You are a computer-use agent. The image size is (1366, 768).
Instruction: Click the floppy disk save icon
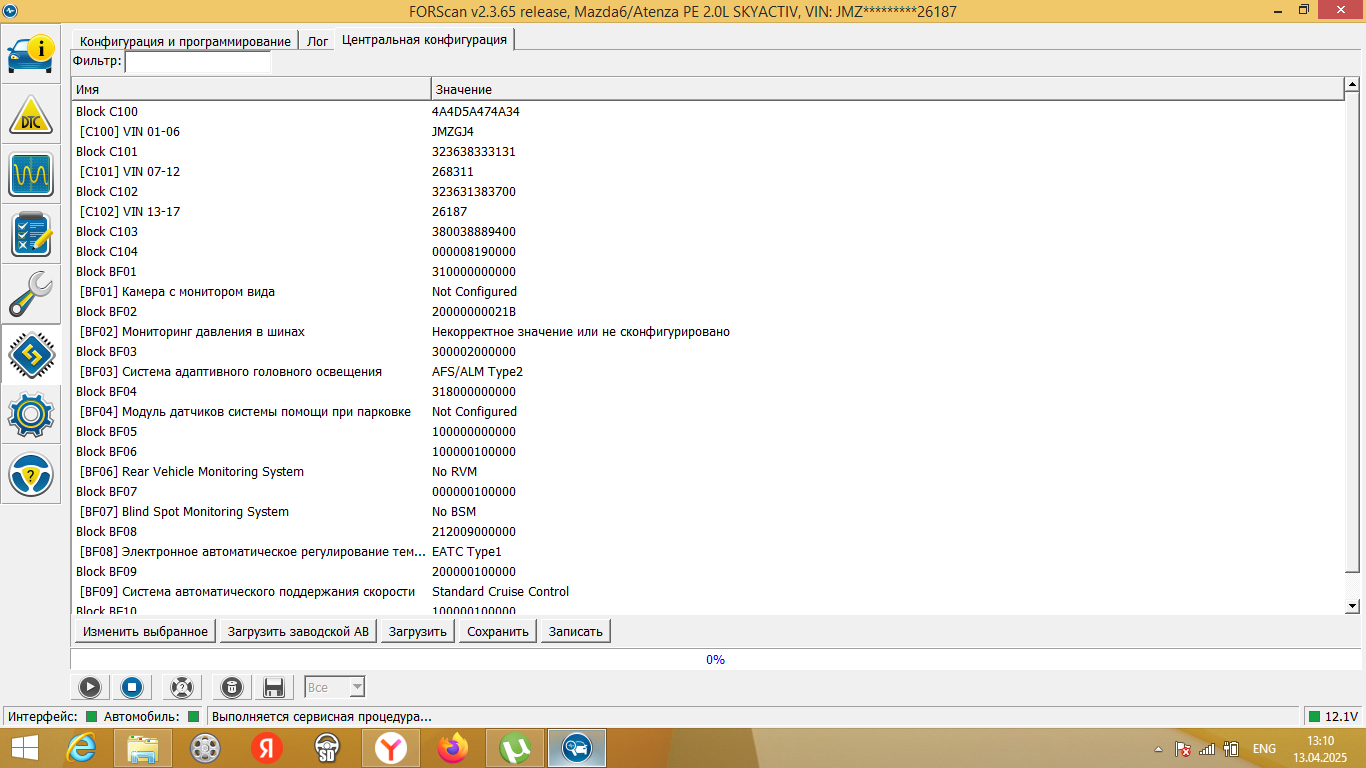(273, 687)
